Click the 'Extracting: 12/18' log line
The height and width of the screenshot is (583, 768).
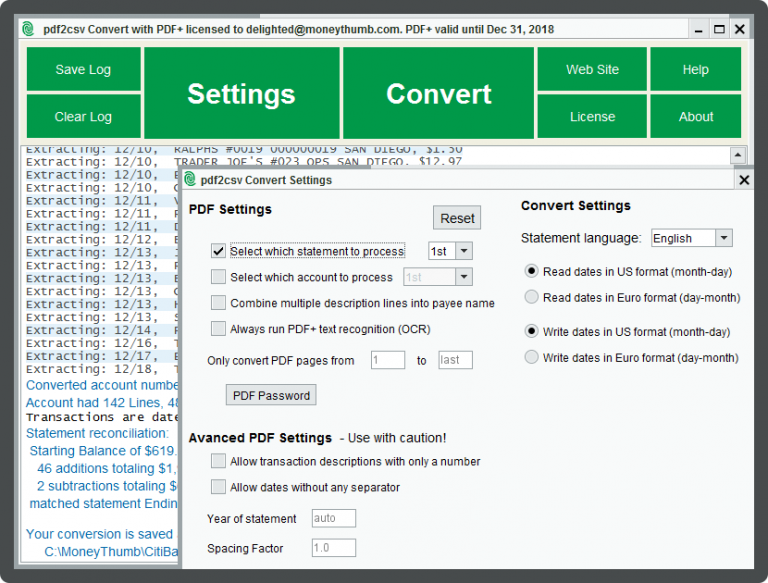(x=102, y=369)
